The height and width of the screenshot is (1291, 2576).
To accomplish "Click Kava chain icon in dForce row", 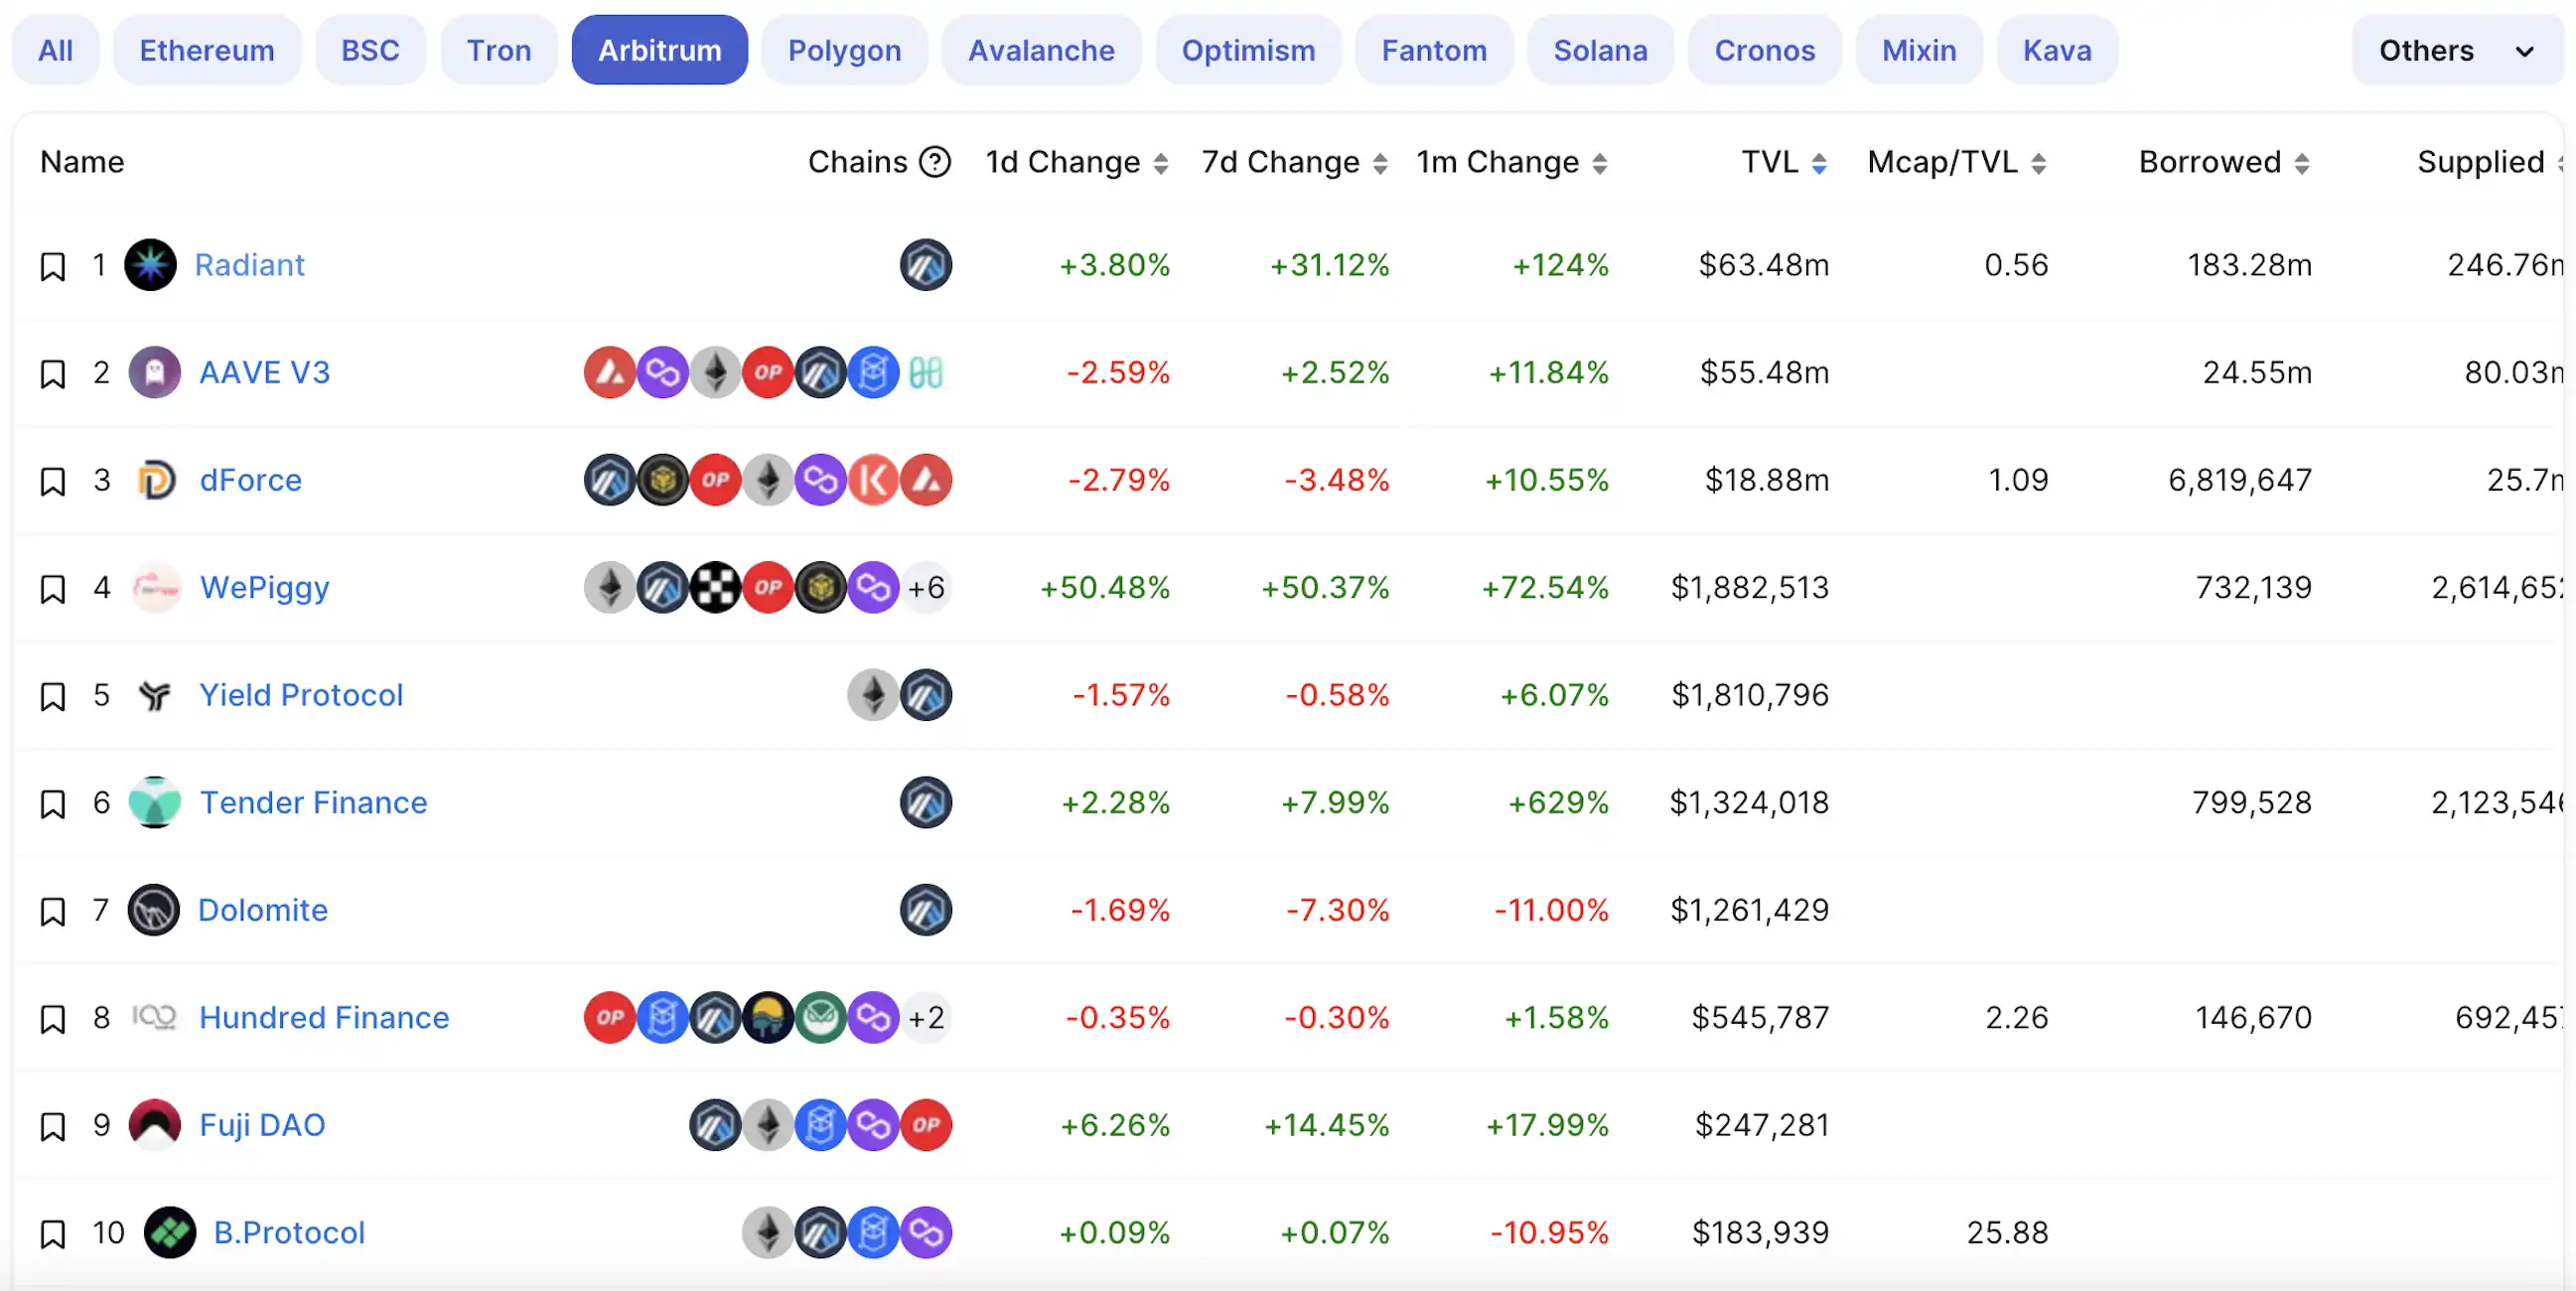I will (x=873, y=480).
